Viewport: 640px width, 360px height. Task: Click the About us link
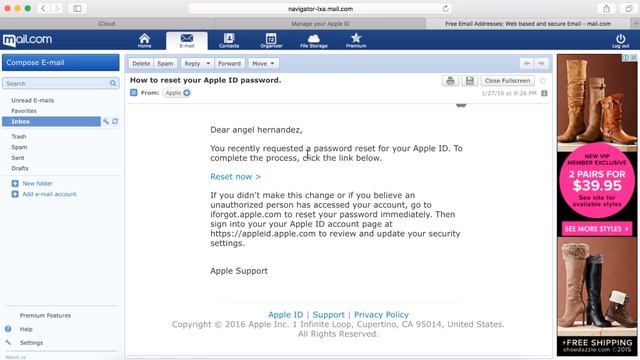tap(16, 357)
